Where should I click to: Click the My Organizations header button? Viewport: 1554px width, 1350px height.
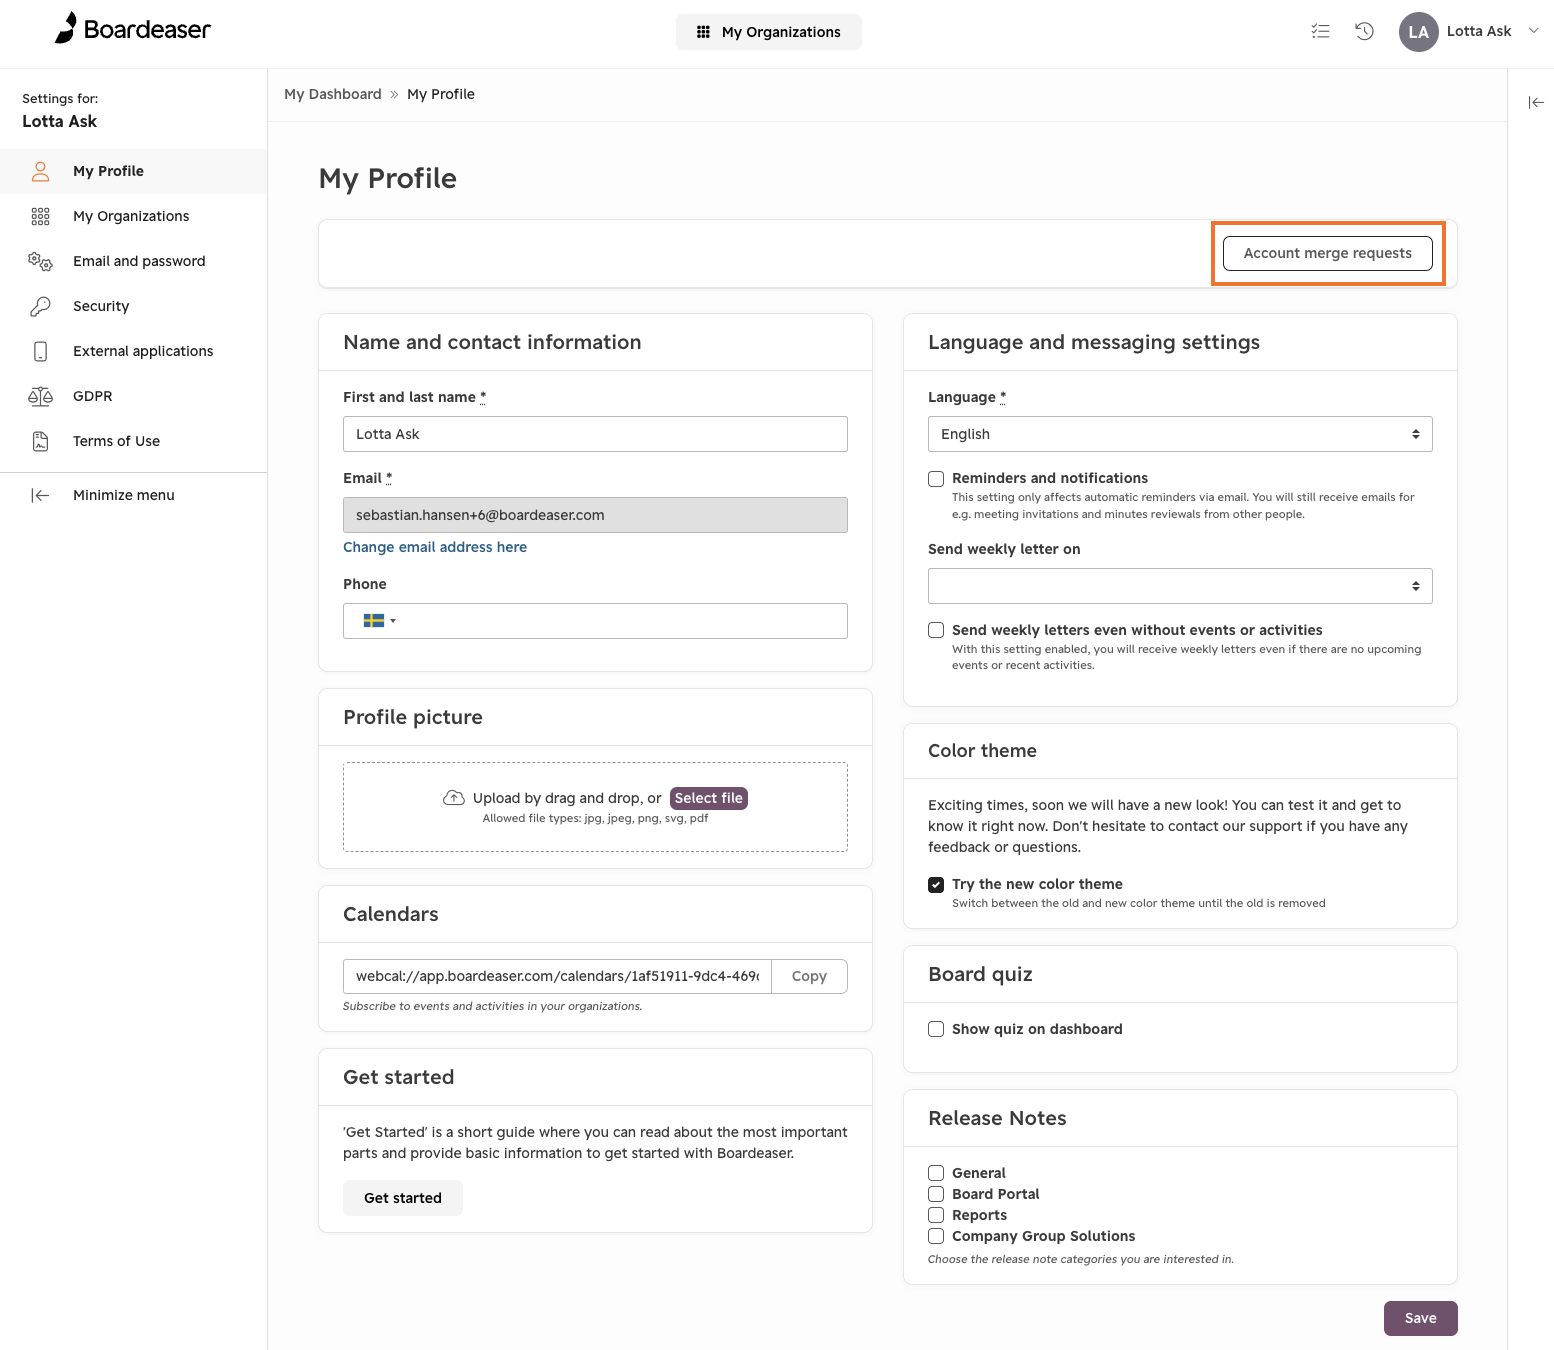tap(769, 32)
